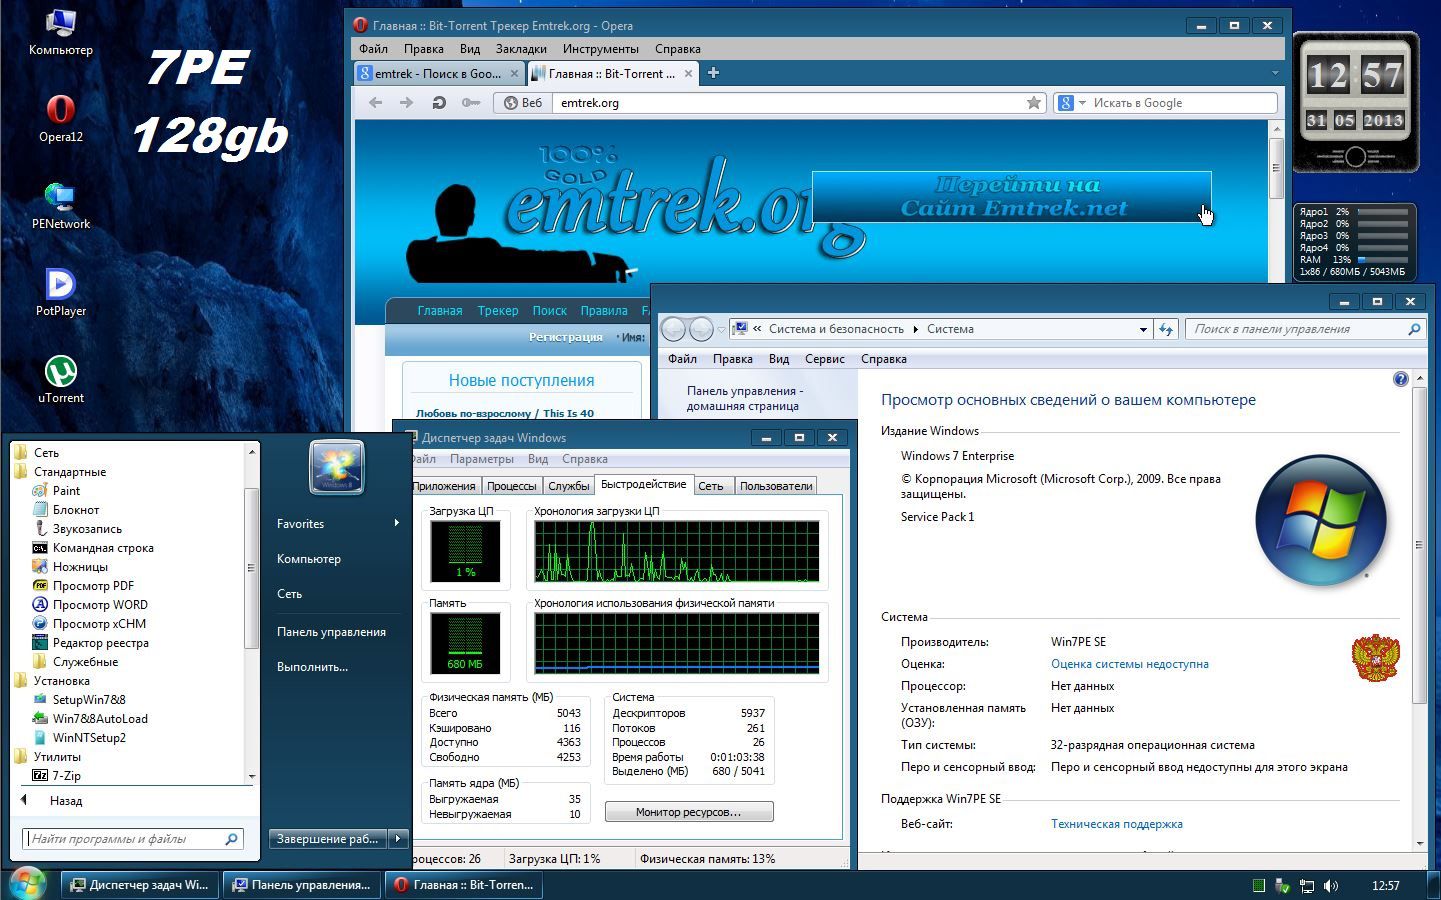Image resolution: width=1441 pixels, height=900 pixels.
Task: Switch to the Процессы tab in Task Manager
Action: click(x=512, y=486)
